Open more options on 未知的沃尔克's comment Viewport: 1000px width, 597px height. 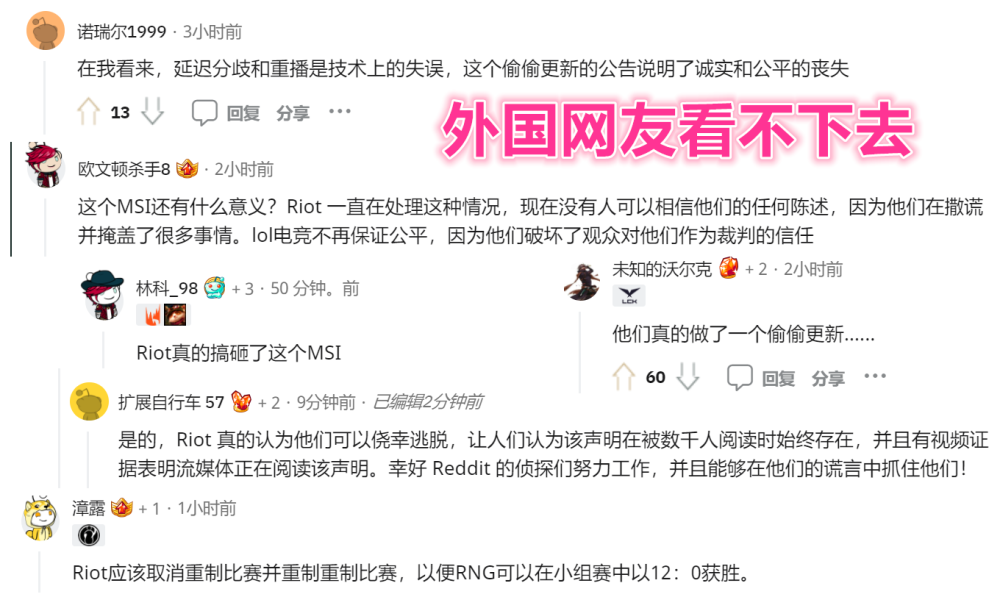pos(875,376)
